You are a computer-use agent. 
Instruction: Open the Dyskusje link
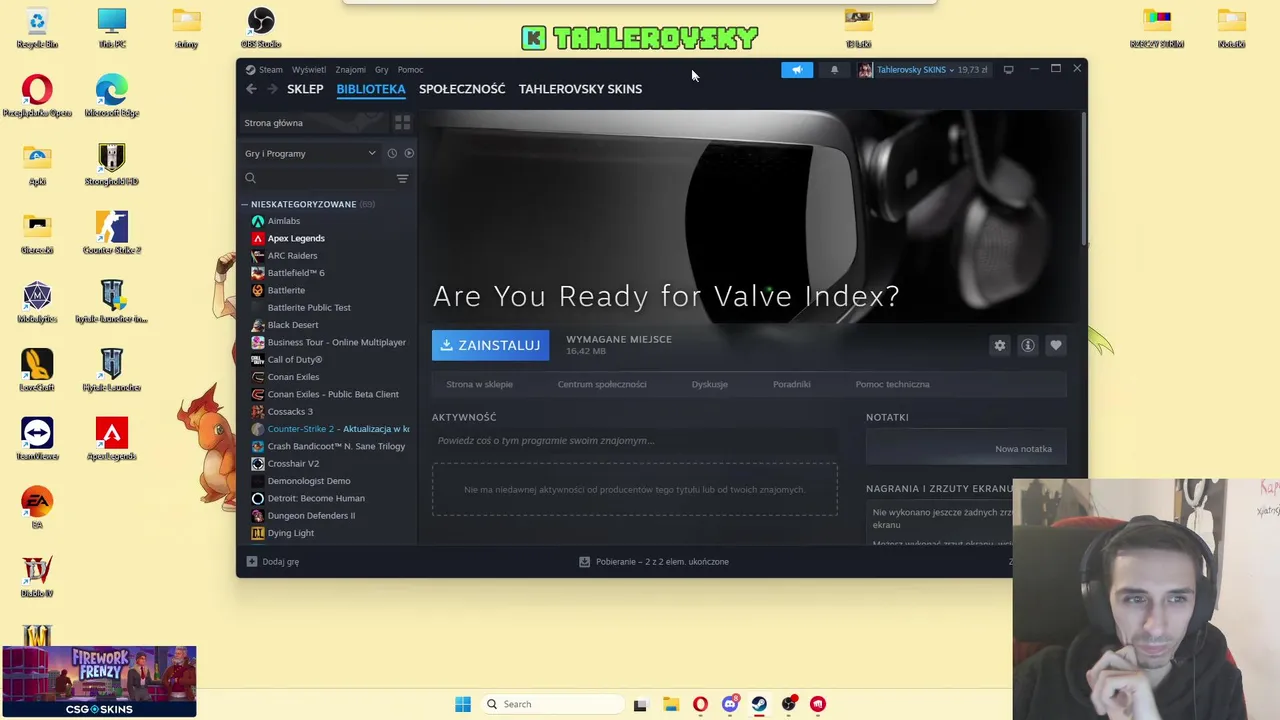pos(710,384)
